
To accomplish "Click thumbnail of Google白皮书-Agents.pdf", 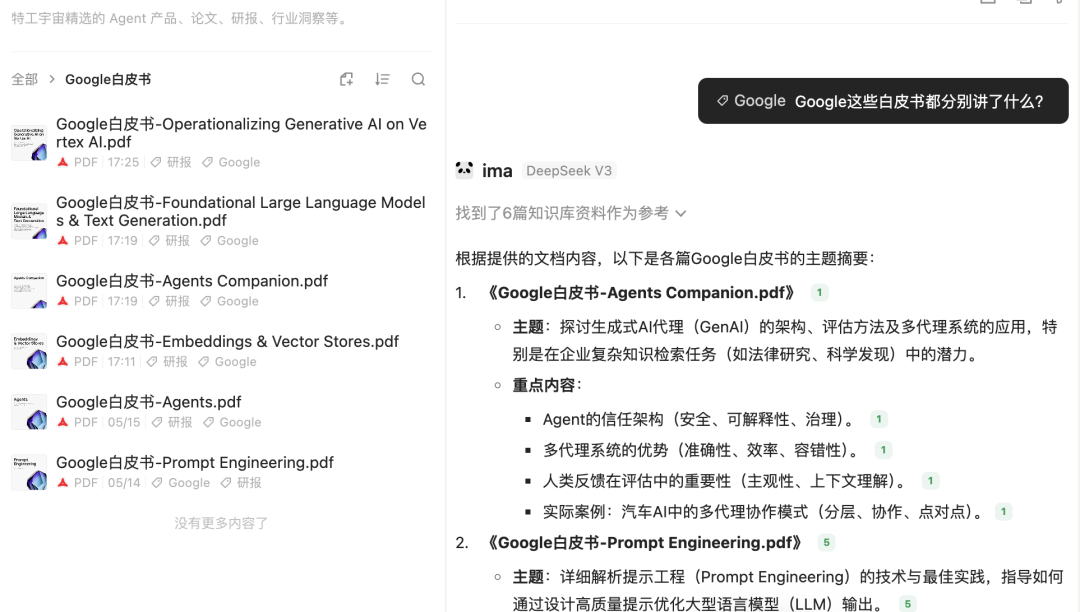I will [29, 412].
